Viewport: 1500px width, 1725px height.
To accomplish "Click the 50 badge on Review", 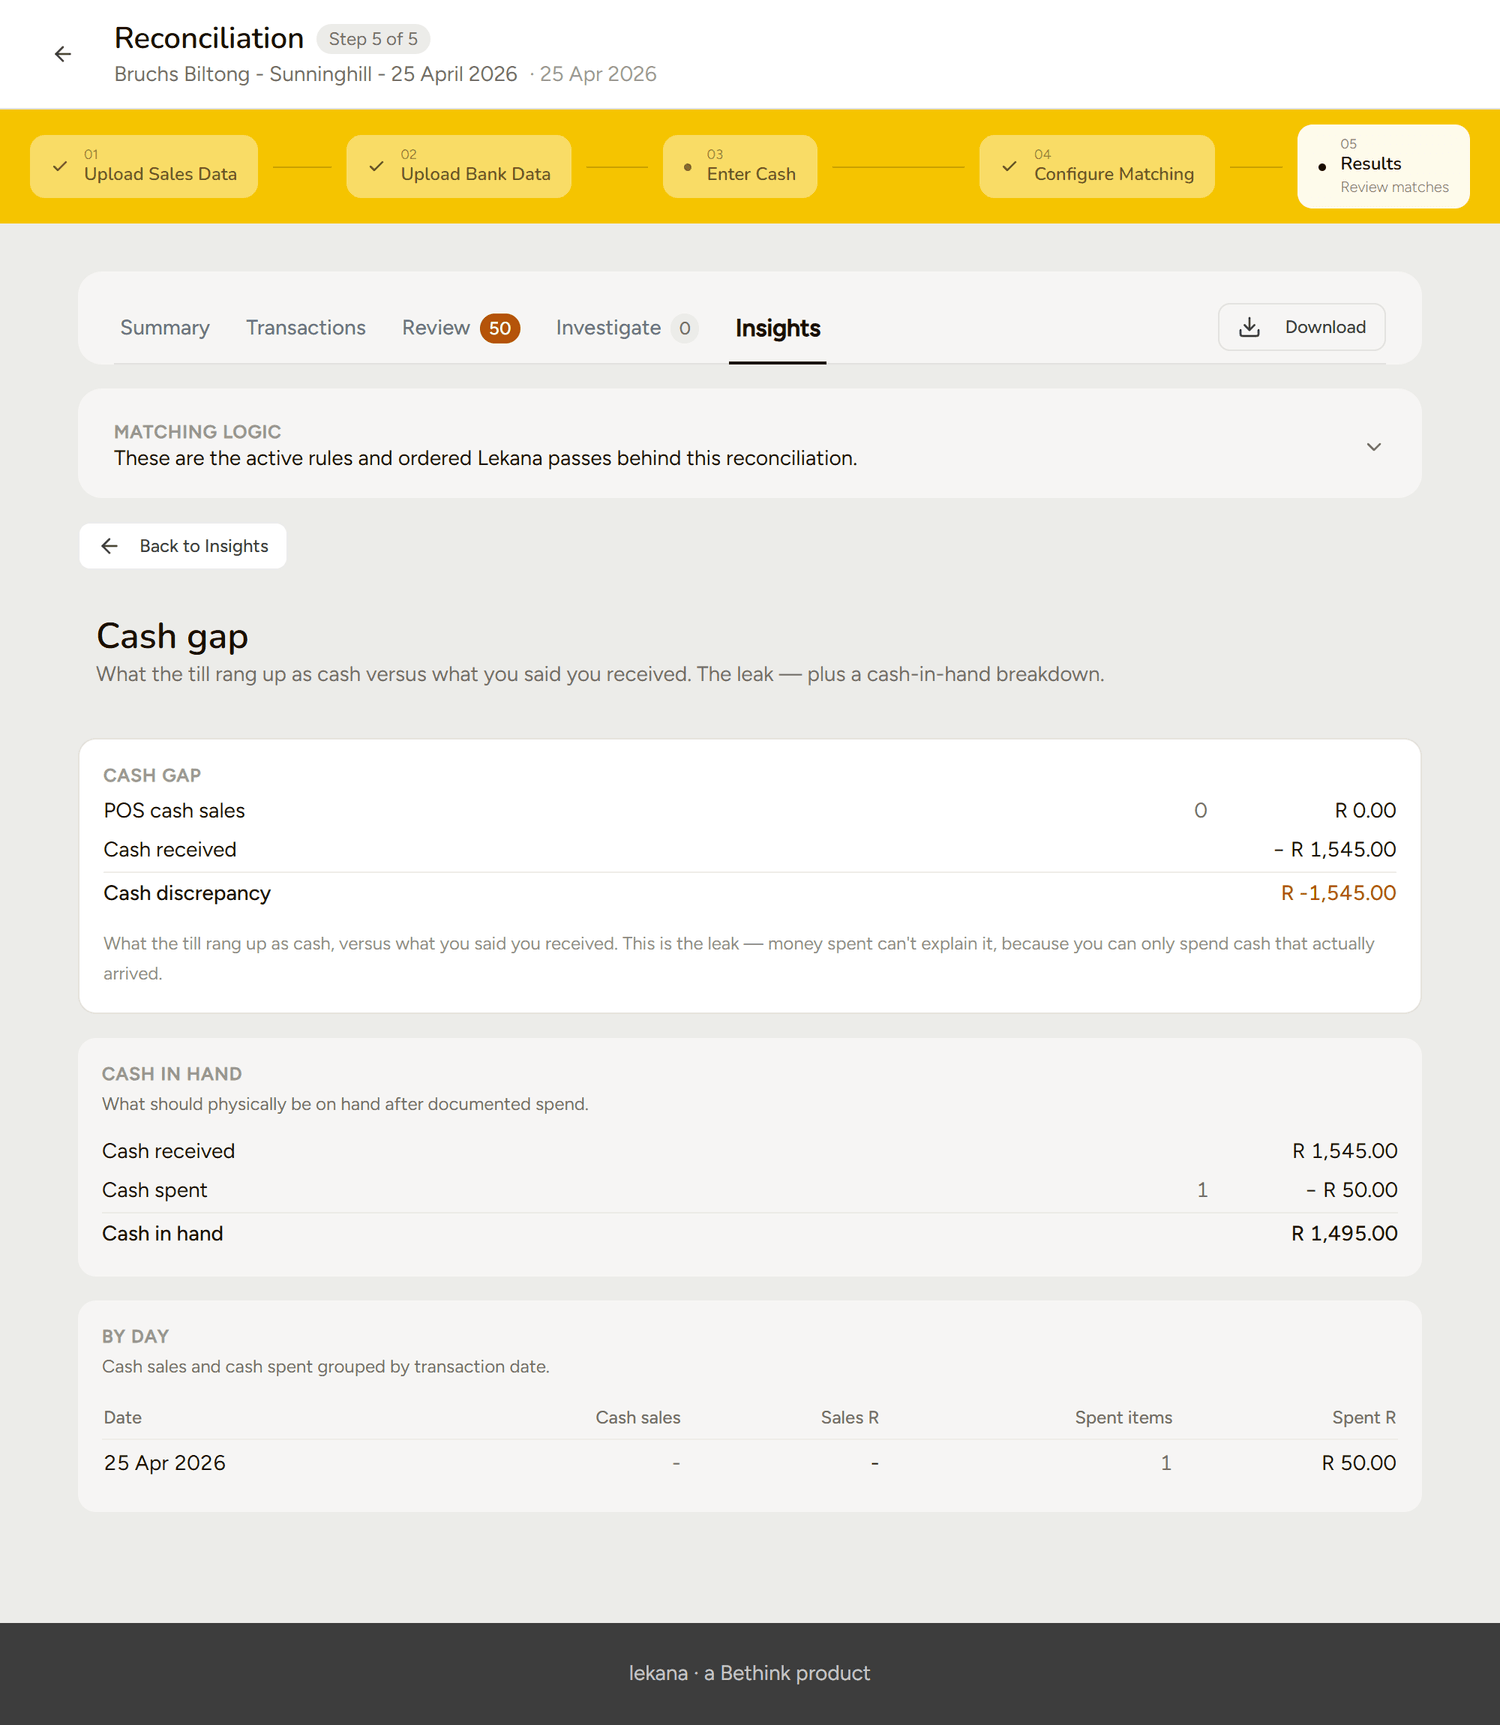I will (x=500, y=328).
